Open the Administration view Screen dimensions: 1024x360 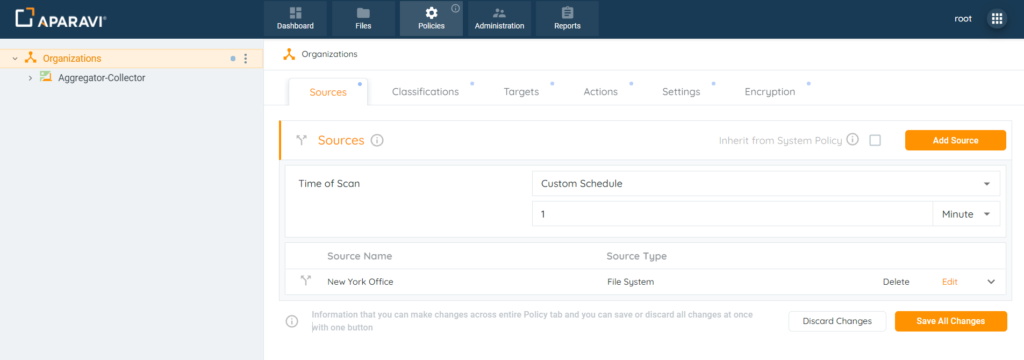click(499, 18)
